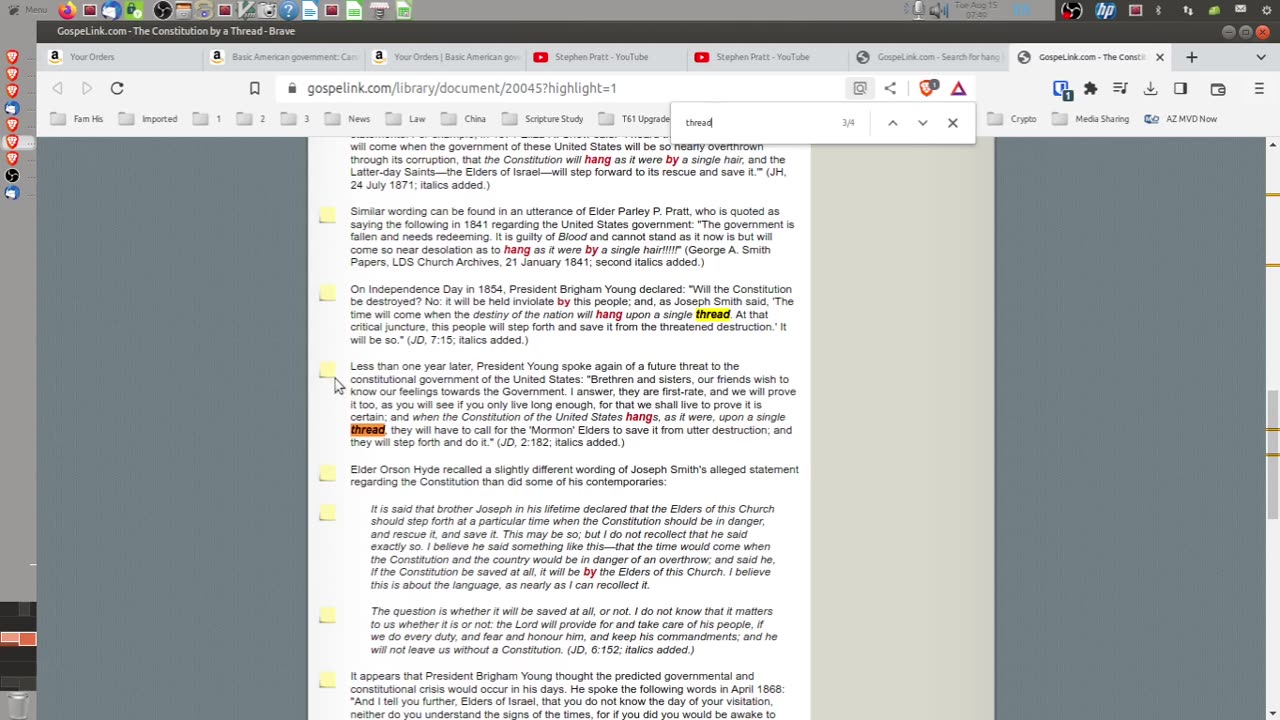Open the China bookmark folder
The height and width of the screenshot is (720, 1280).
464,119
